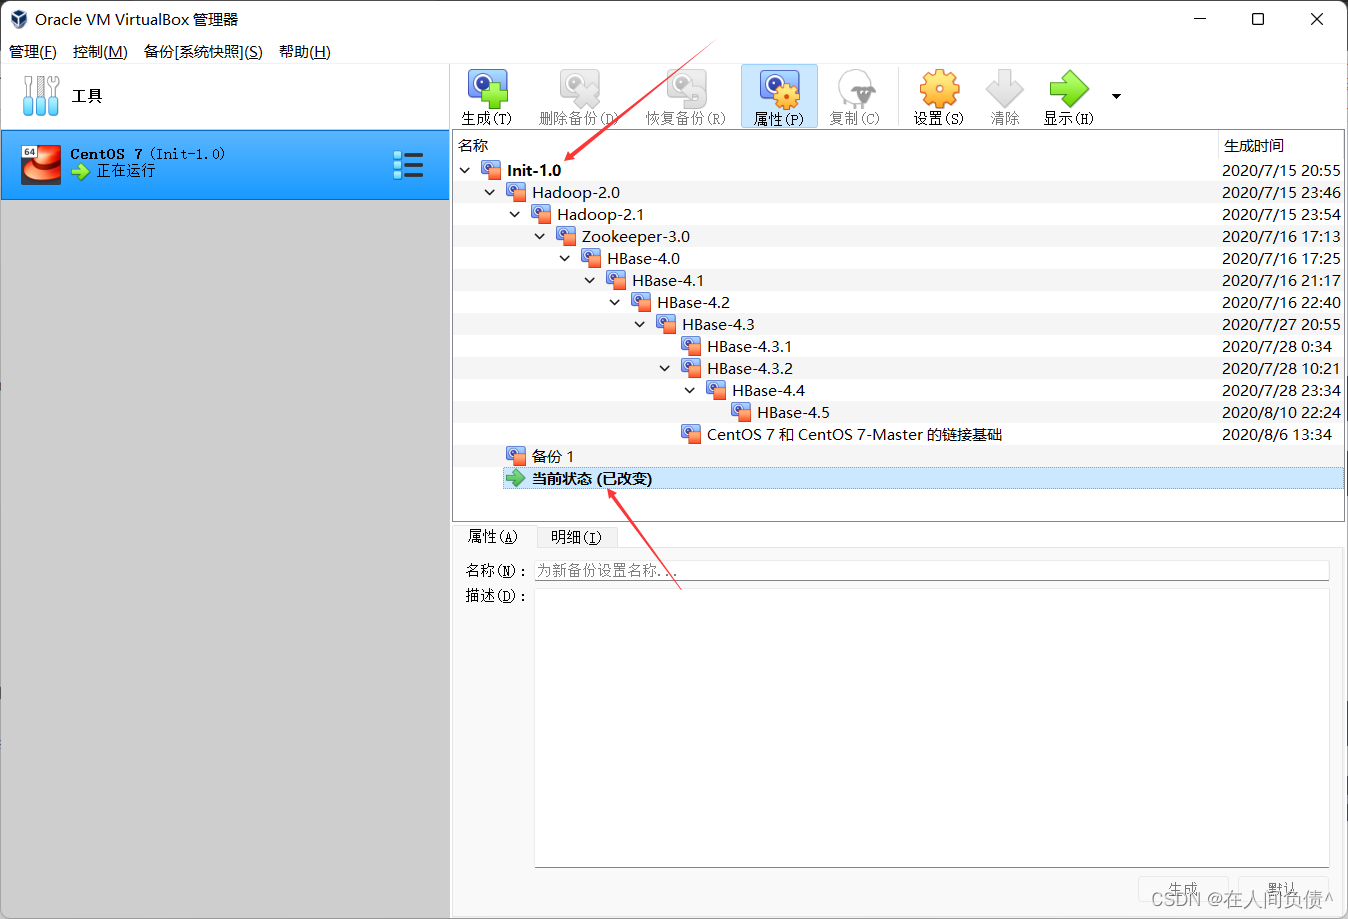
Task: Collapse the Hadoop-2.0 snapshot node
Action: (490, 192)
